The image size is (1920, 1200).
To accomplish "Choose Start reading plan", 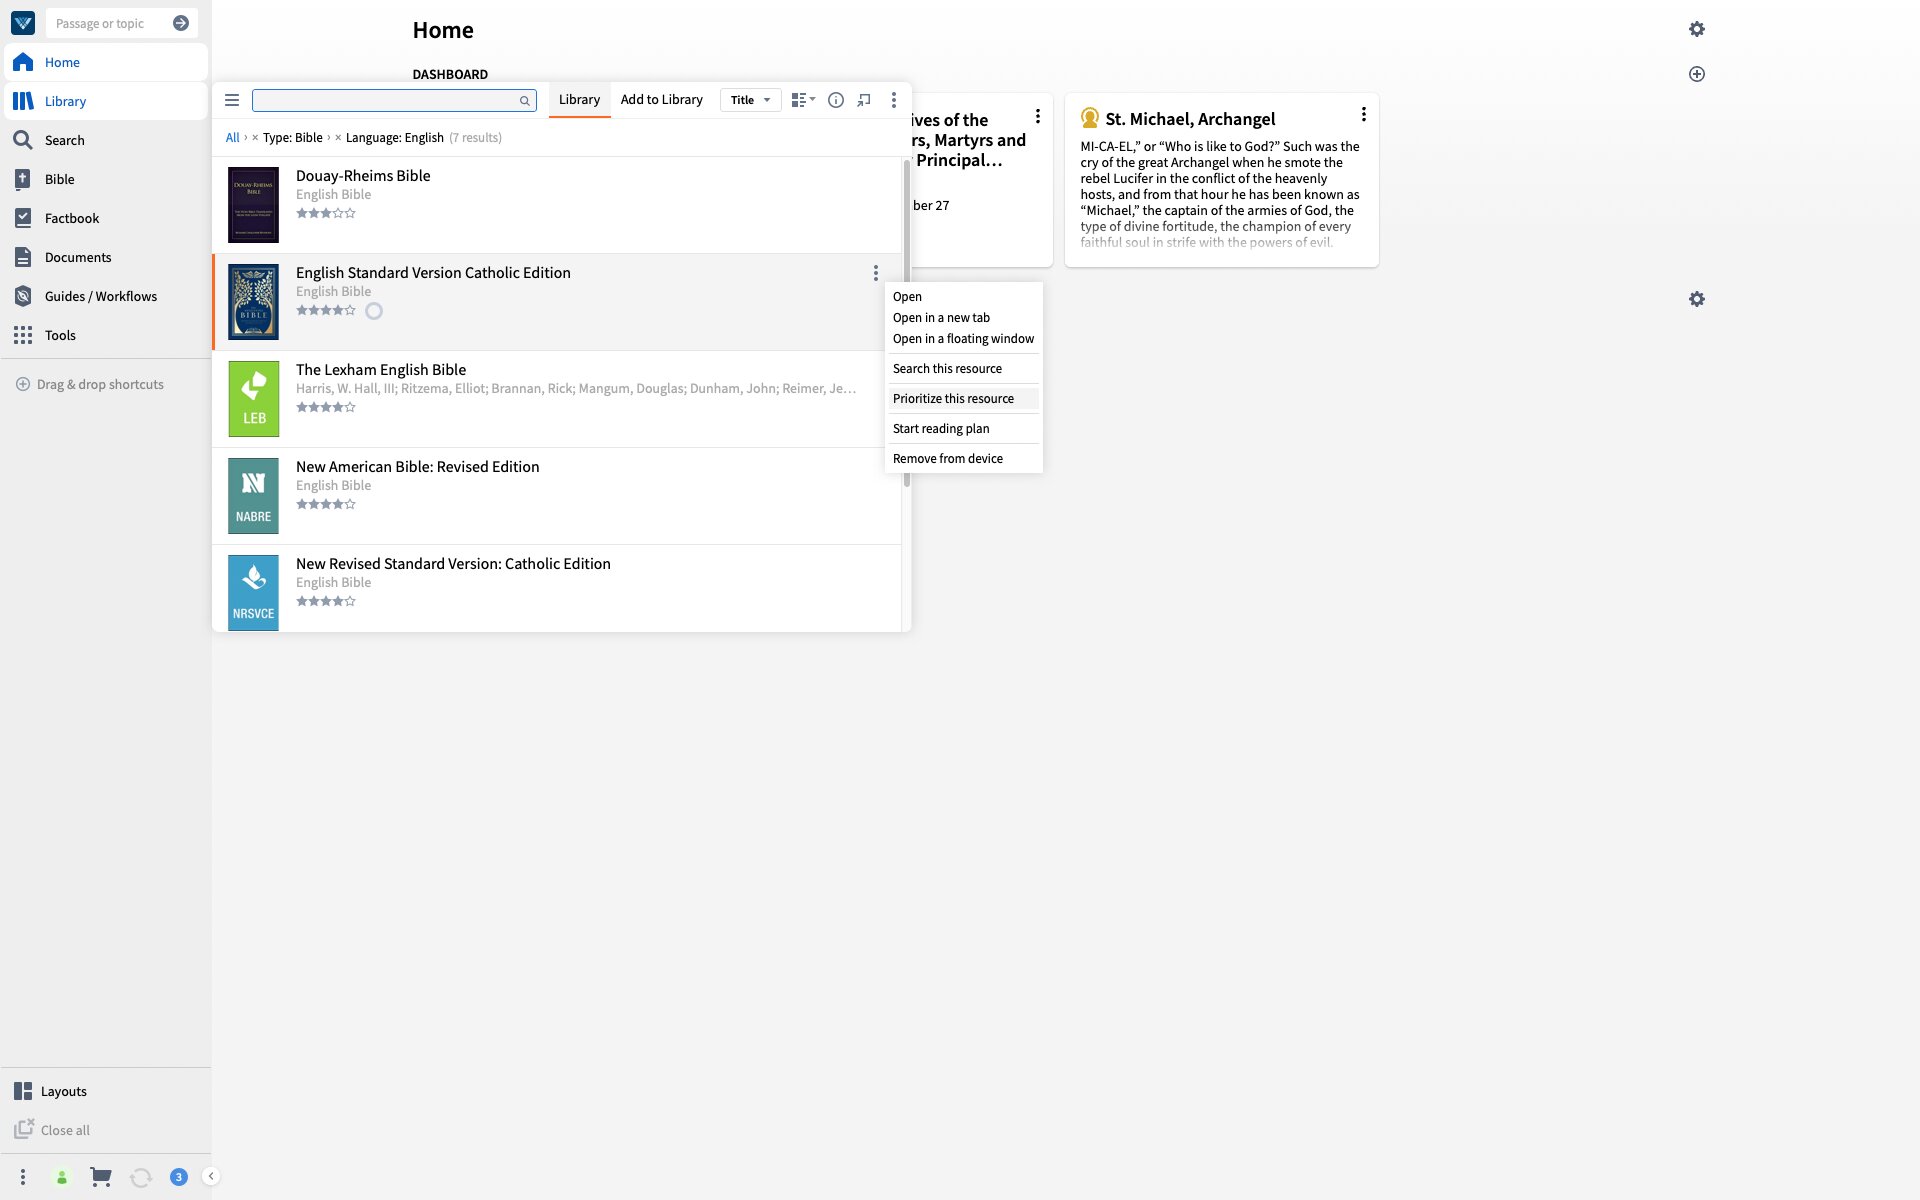I will pos(964,429).
